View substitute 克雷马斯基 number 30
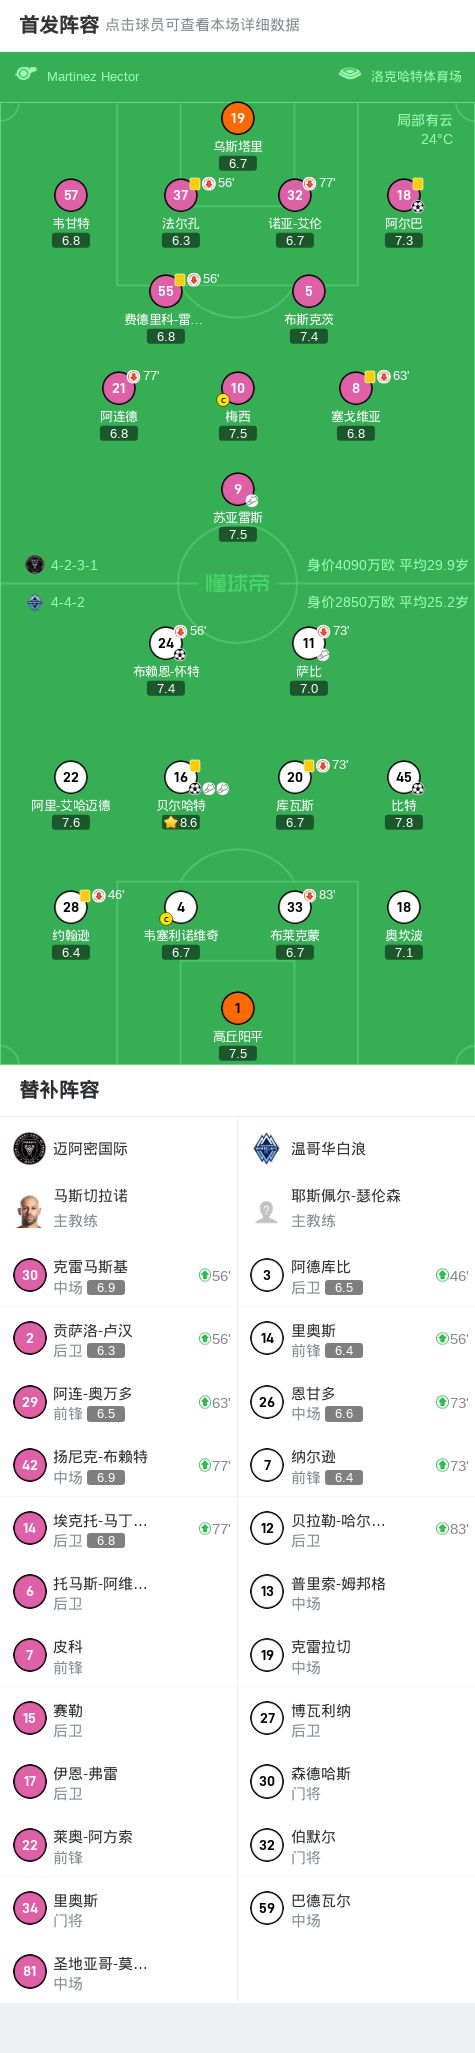 click(119, 1275)
